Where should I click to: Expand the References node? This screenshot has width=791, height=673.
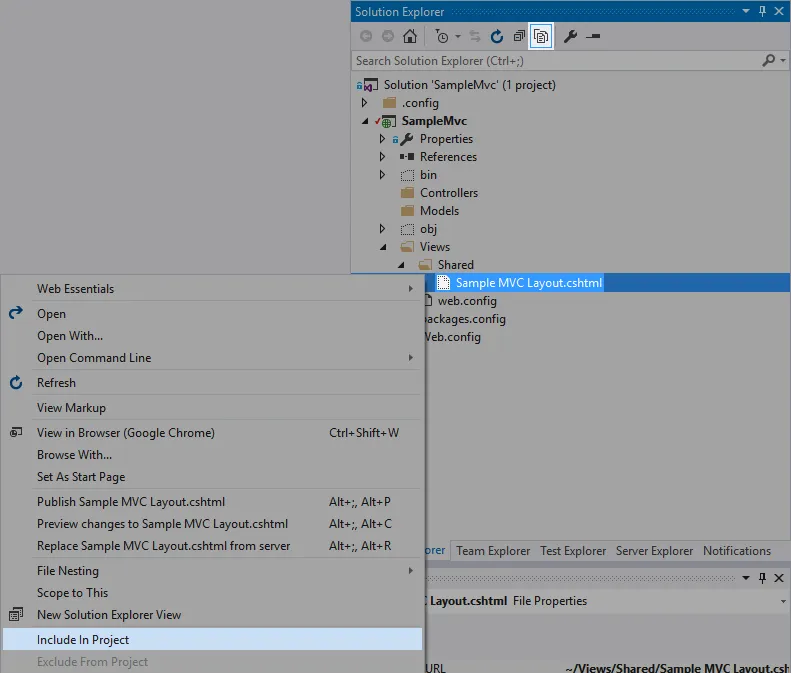pyautogui.click(x=382, y=157)
